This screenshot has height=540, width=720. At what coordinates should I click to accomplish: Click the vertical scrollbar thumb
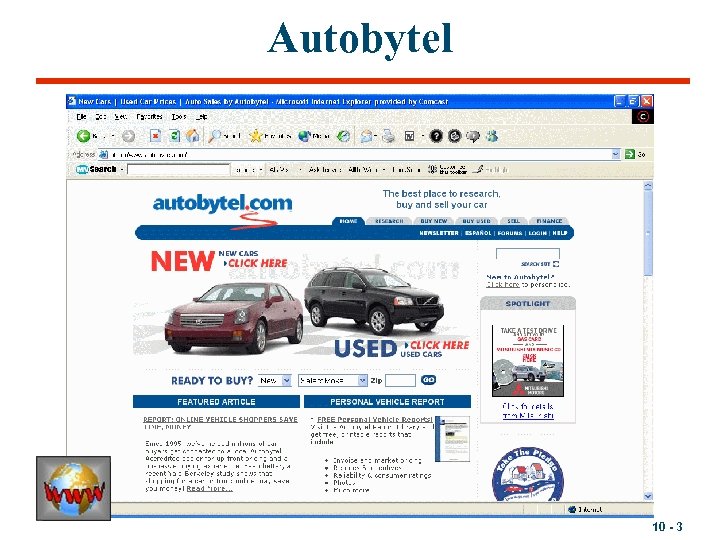point(648,233)
